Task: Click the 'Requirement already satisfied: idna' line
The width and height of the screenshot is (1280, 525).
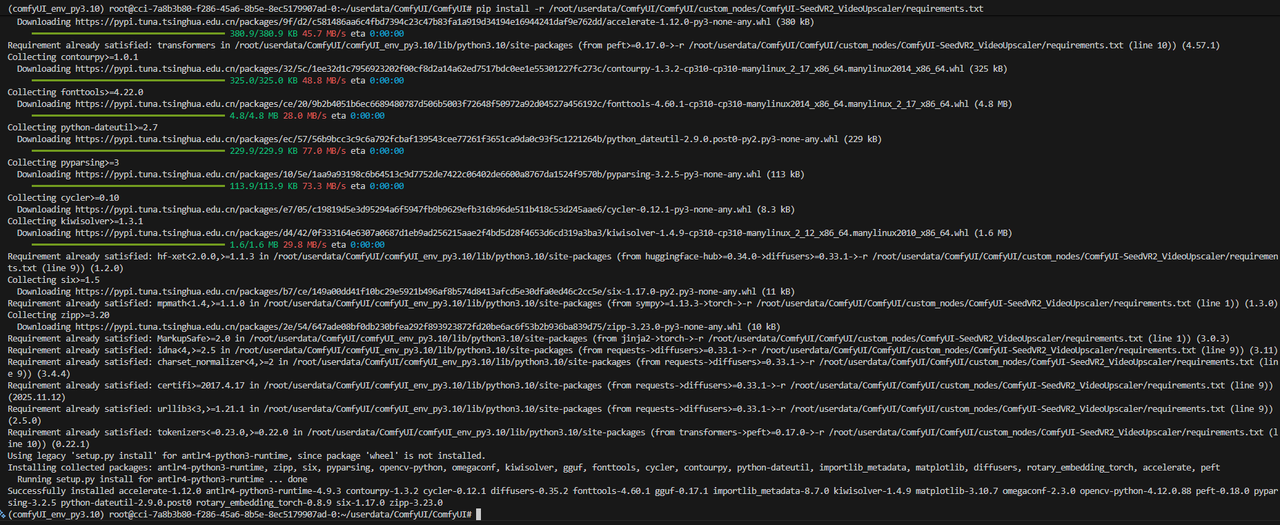Action: [642, 350]
